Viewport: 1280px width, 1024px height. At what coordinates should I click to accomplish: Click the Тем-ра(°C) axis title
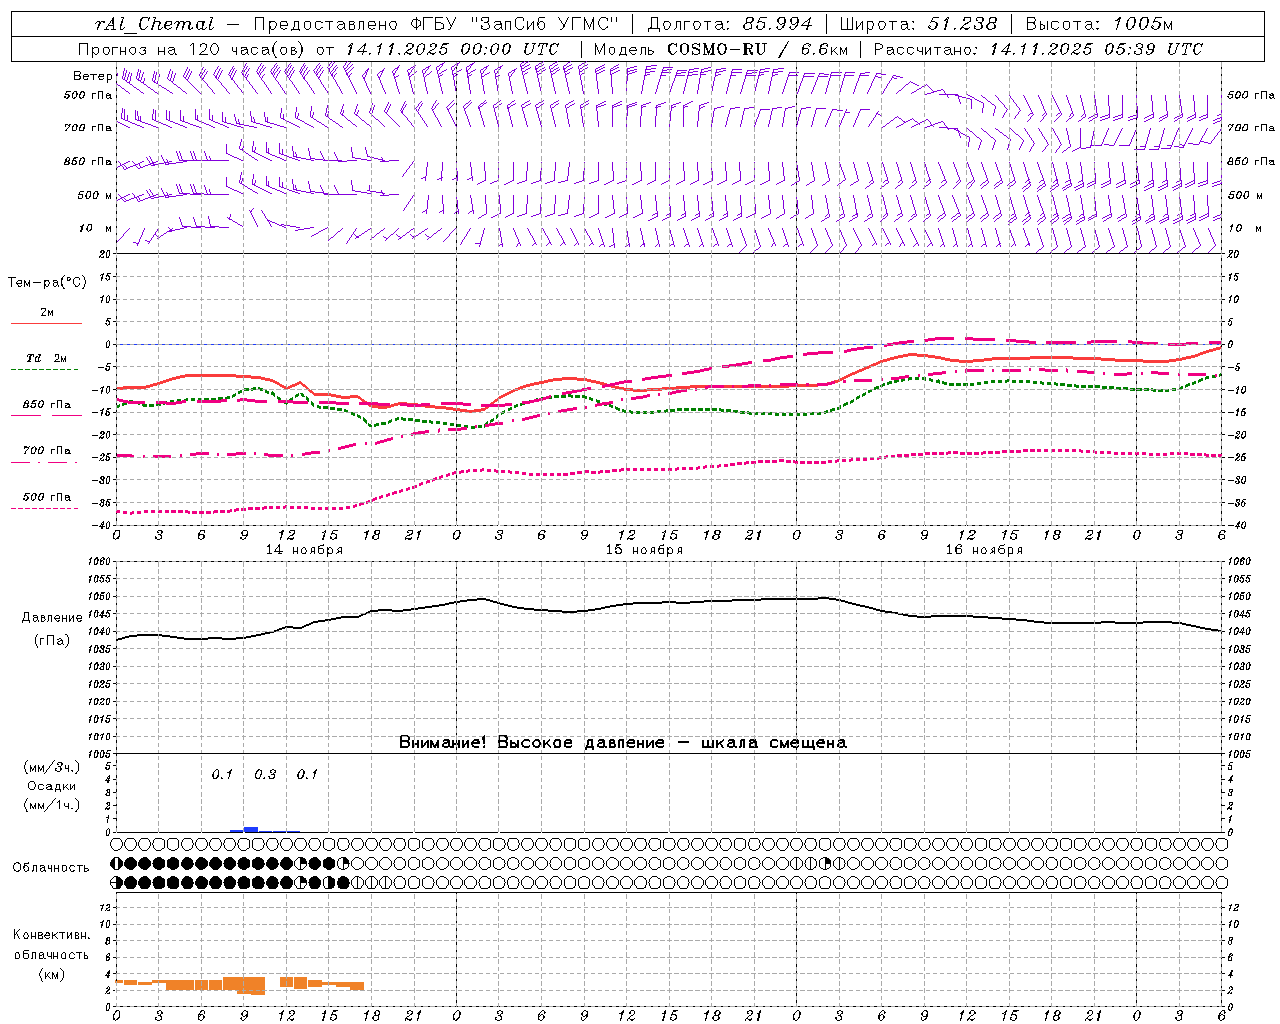click(47, 283)
